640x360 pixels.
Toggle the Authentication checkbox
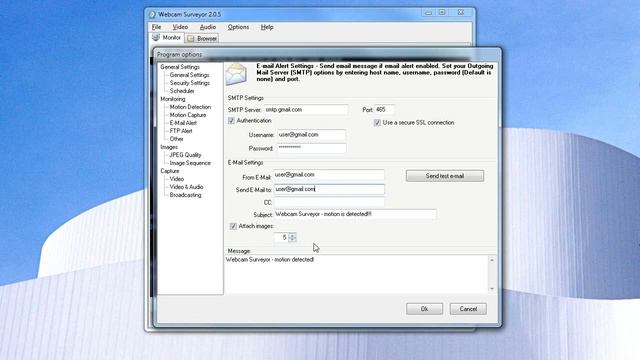(231, 121)
